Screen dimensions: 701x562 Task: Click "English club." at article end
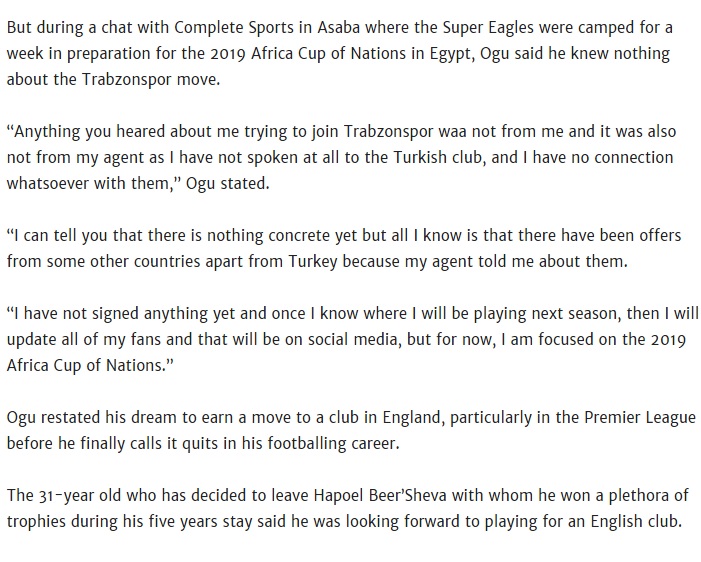point(636,521)
